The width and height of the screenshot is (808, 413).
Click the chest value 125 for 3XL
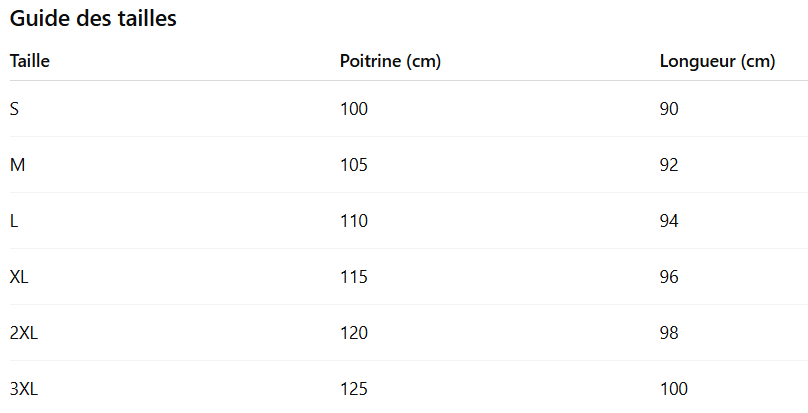click(x=354, y=388)
